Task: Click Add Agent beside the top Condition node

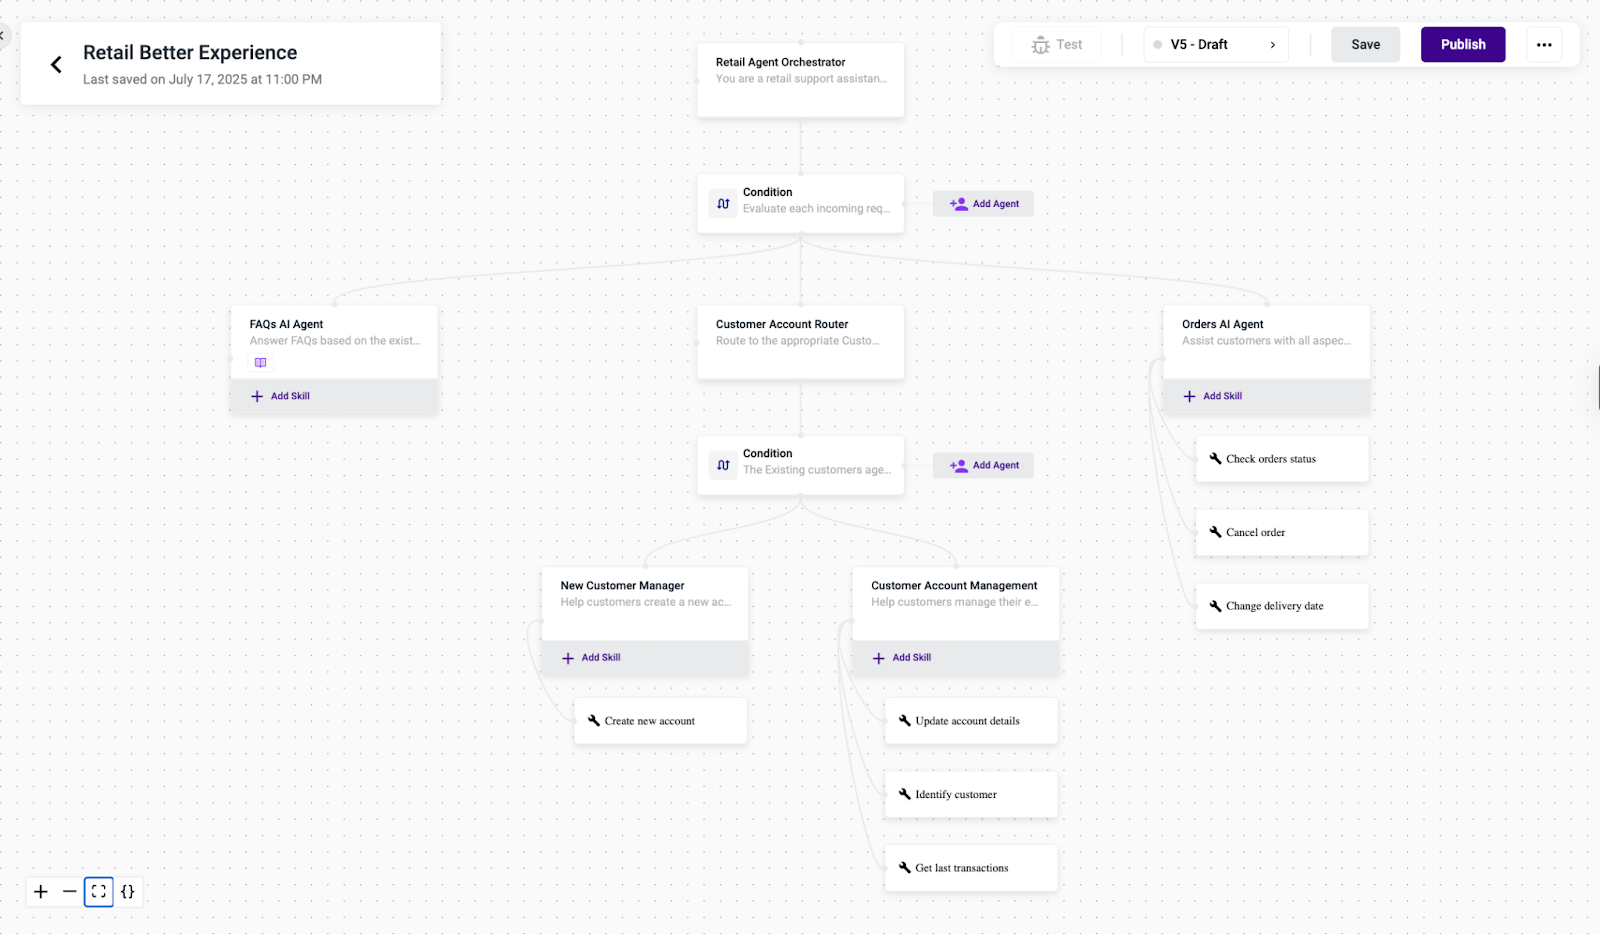Action: 983,203
